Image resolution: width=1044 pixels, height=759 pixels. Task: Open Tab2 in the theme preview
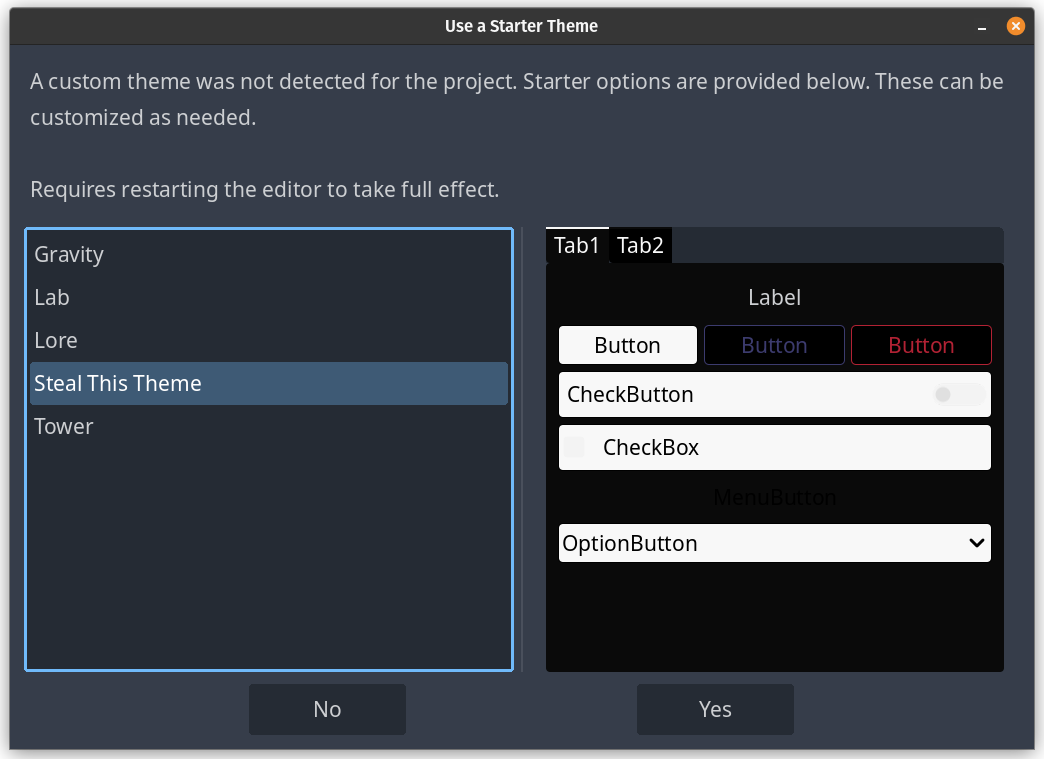pos(640,246)
